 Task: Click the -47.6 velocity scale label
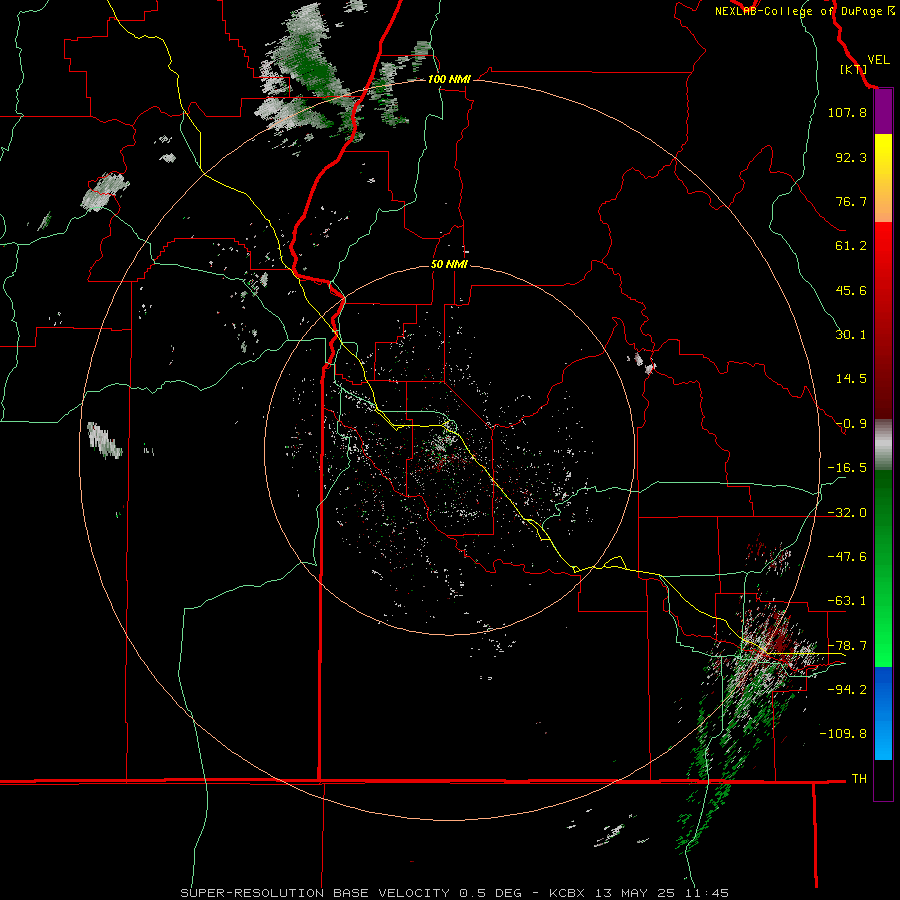(x=847, y=557)
